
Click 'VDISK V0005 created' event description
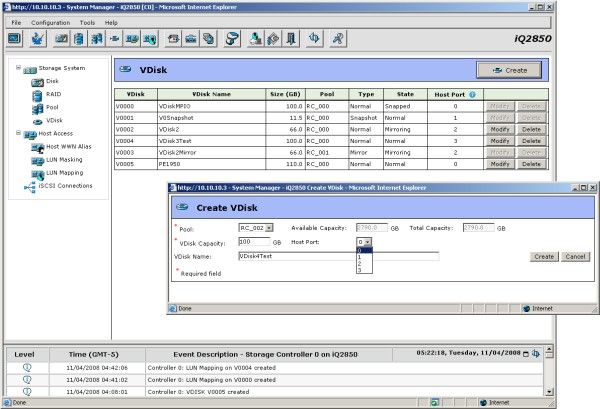tap(198, 392)
